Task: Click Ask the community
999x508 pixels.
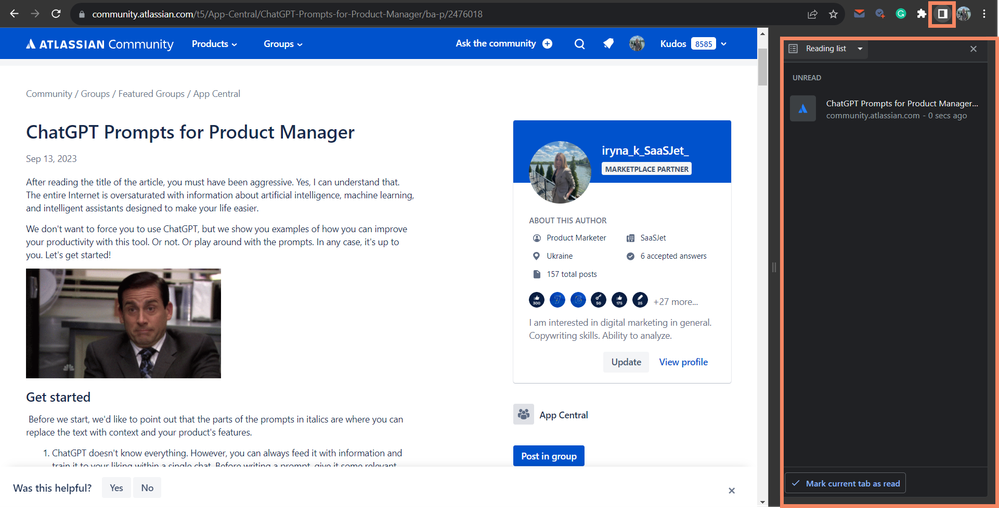Action: [x=503, y=43]
